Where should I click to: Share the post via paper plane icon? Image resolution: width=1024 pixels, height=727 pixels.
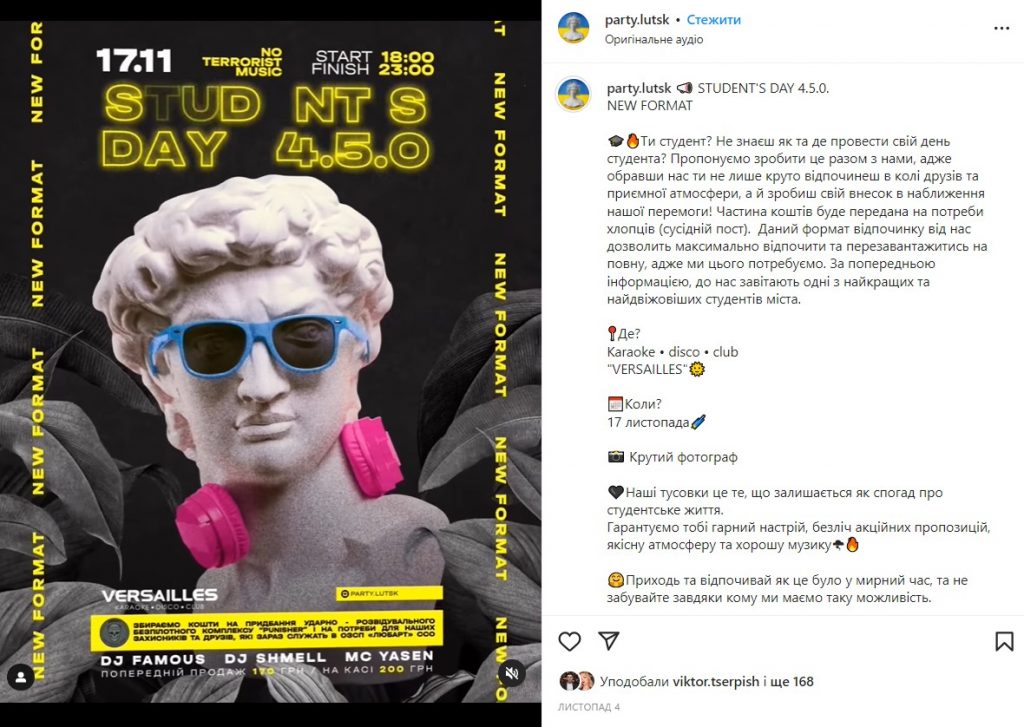609,641
